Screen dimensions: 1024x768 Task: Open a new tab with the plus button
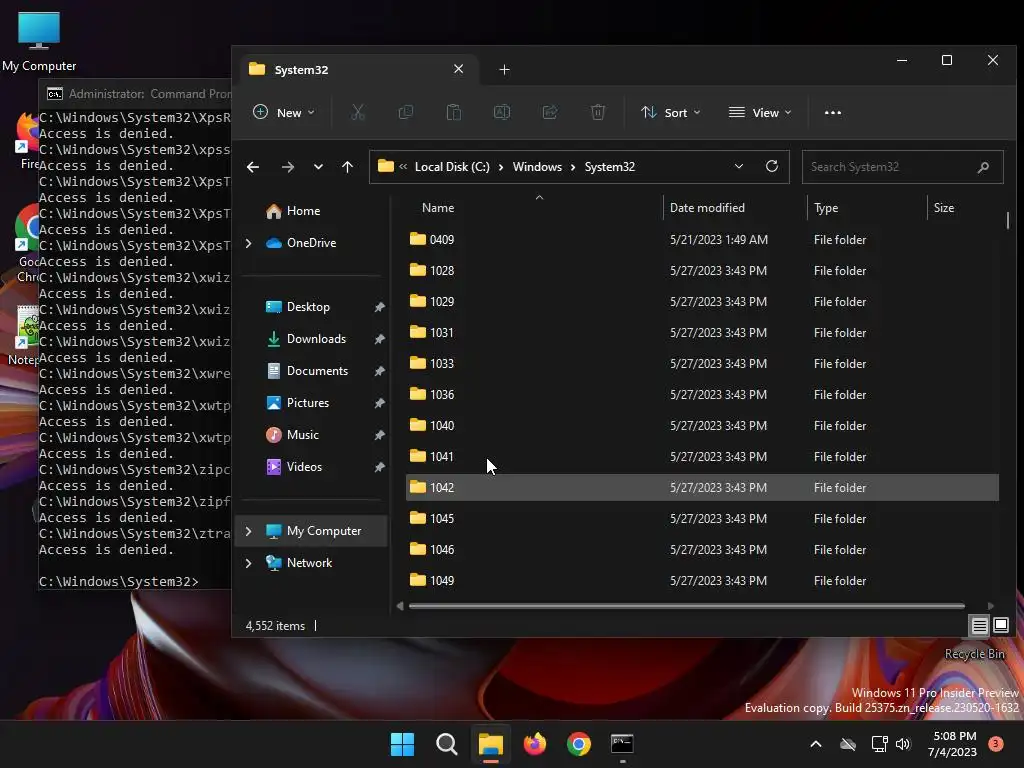(x=504, y=69)
